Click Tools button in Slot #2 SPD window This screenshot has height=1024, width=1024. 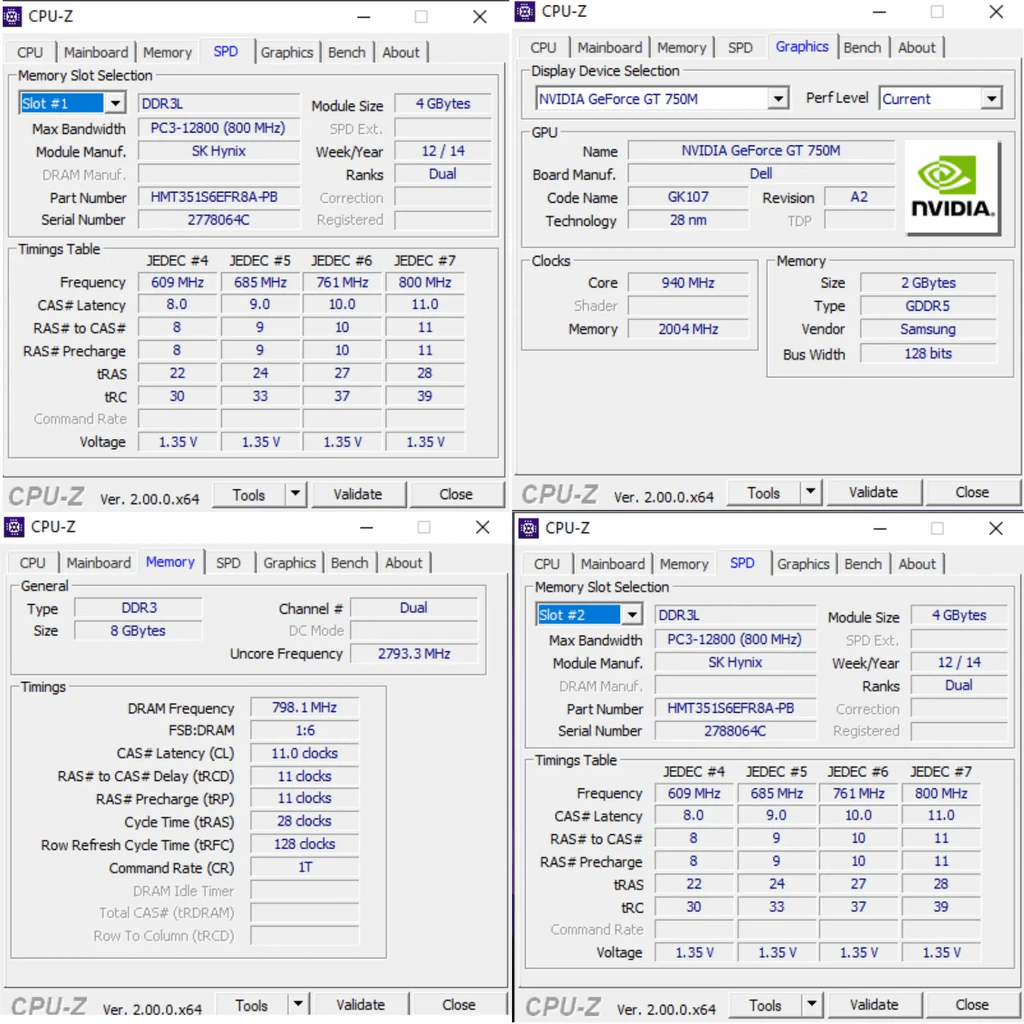[x=765, y=1005]
